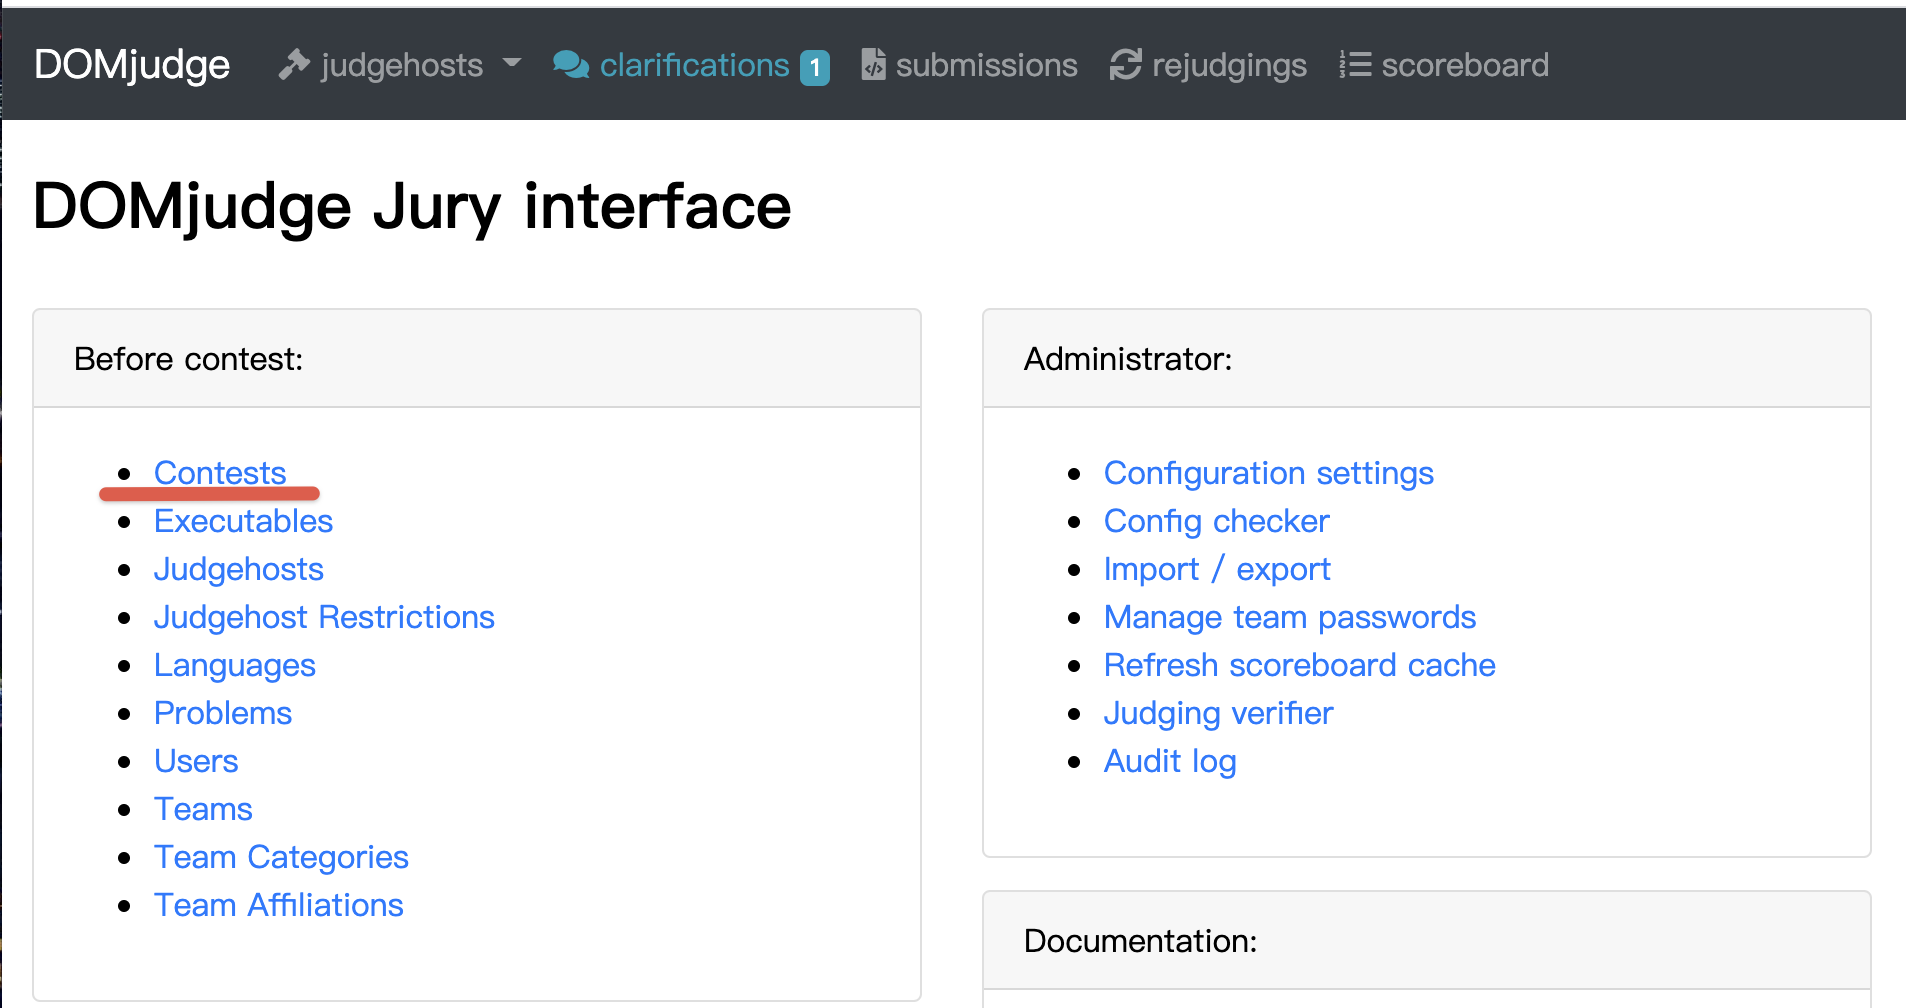
Task: Open the Audit log
Action: 1170,761
